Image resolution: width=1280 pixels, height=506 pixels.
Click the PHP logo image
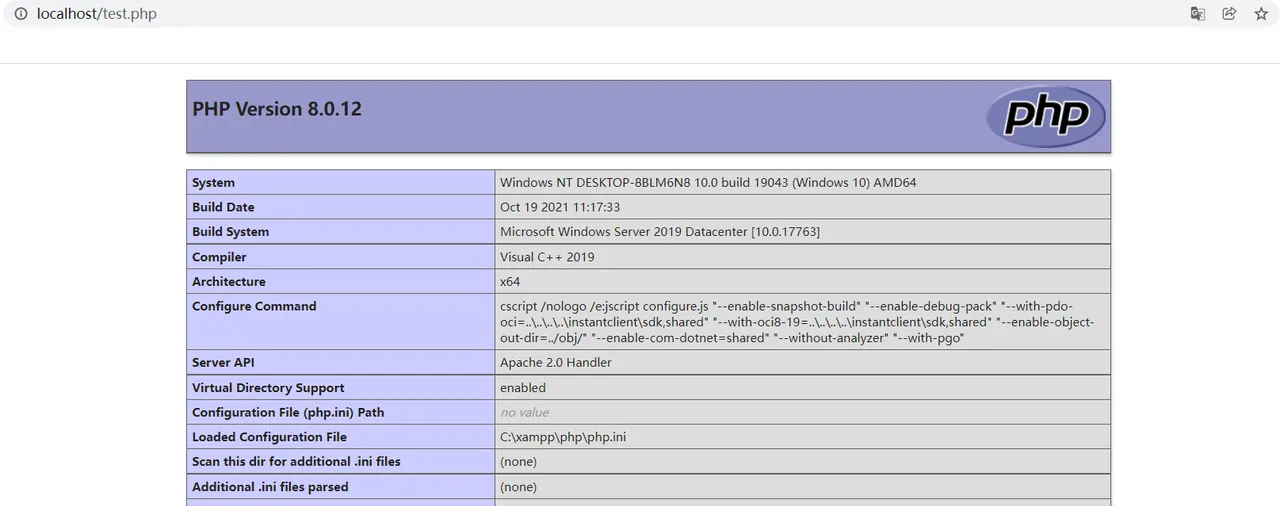point(1045,116)
